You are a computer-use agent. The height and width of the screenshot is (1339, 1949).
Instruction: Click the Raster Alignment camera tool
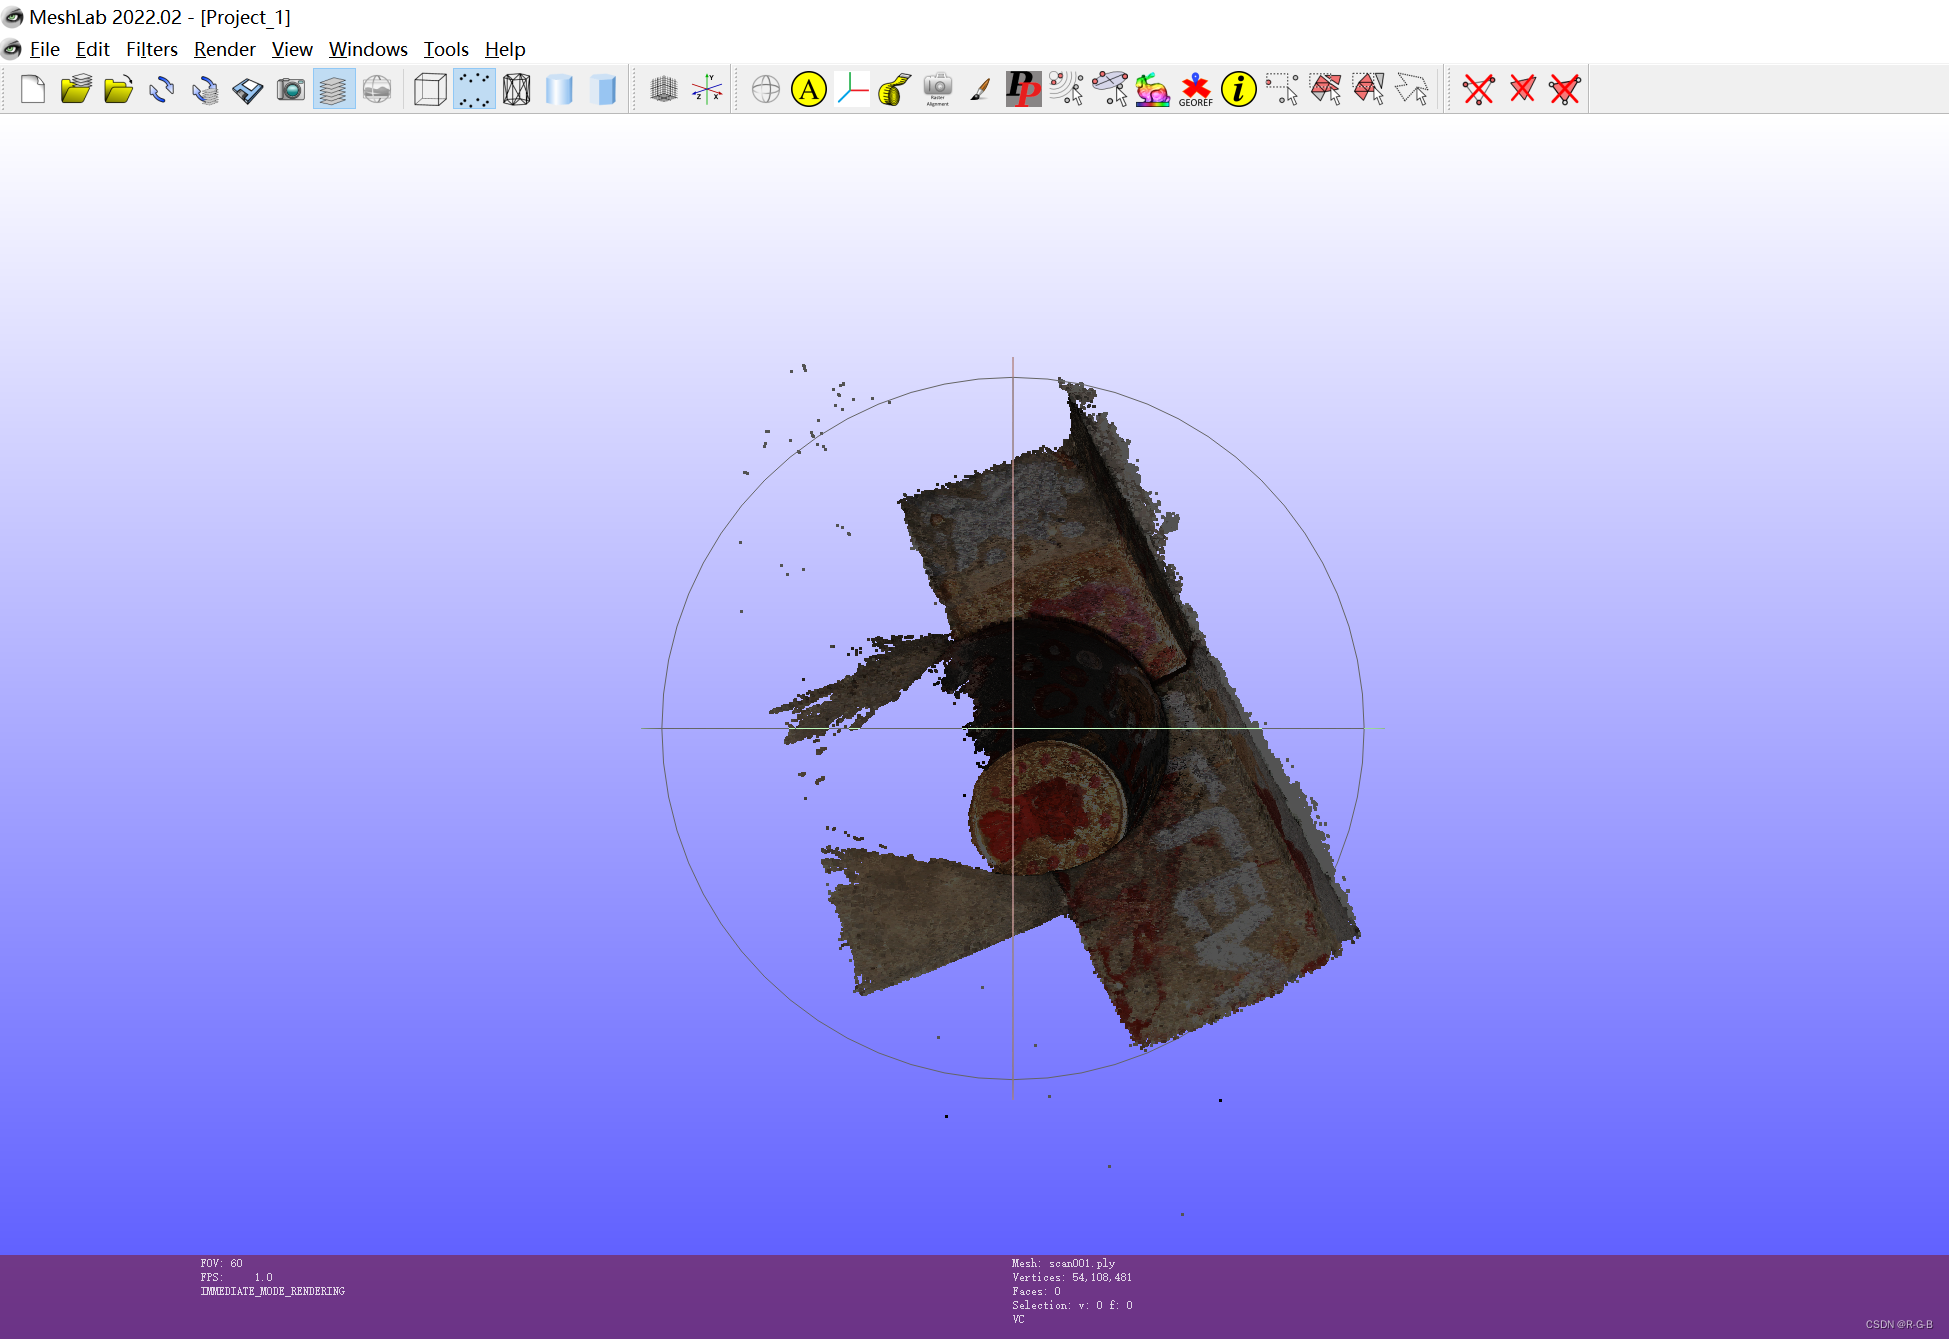(937, 90)
